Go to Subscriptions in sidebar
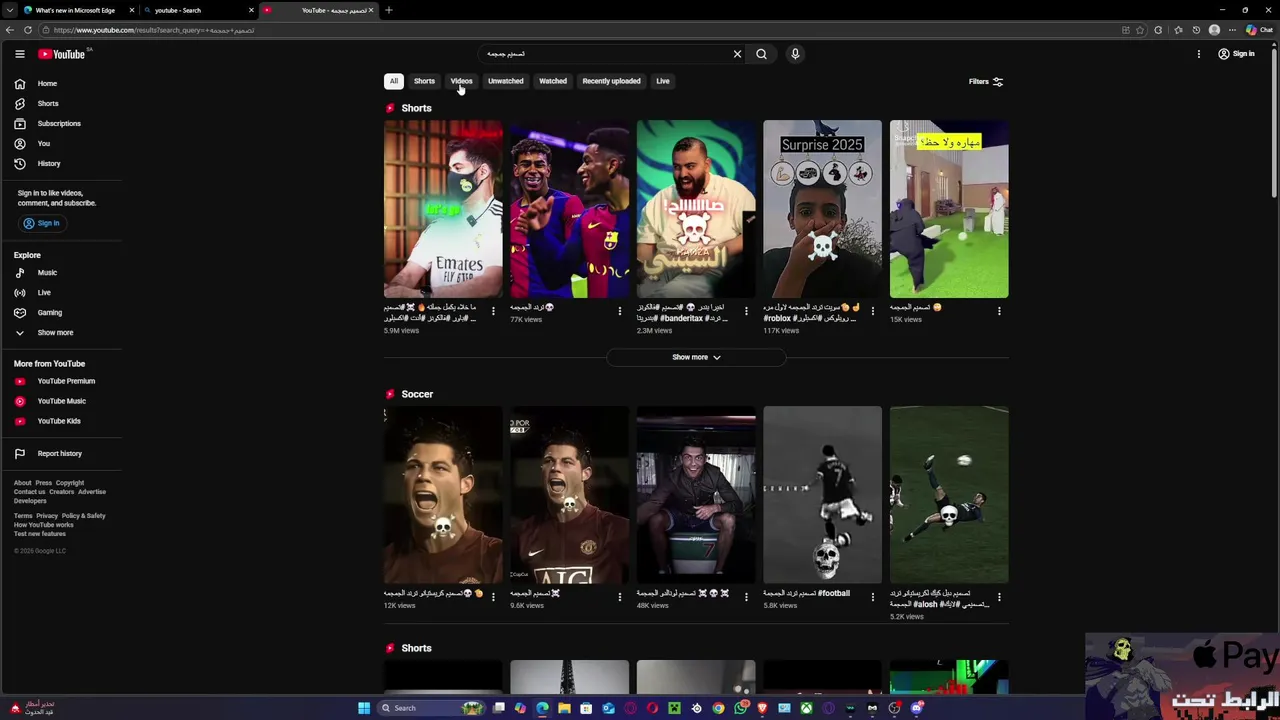Viewport: 1280px width, 720px height. pyautogui.click(x=60, y=124)
